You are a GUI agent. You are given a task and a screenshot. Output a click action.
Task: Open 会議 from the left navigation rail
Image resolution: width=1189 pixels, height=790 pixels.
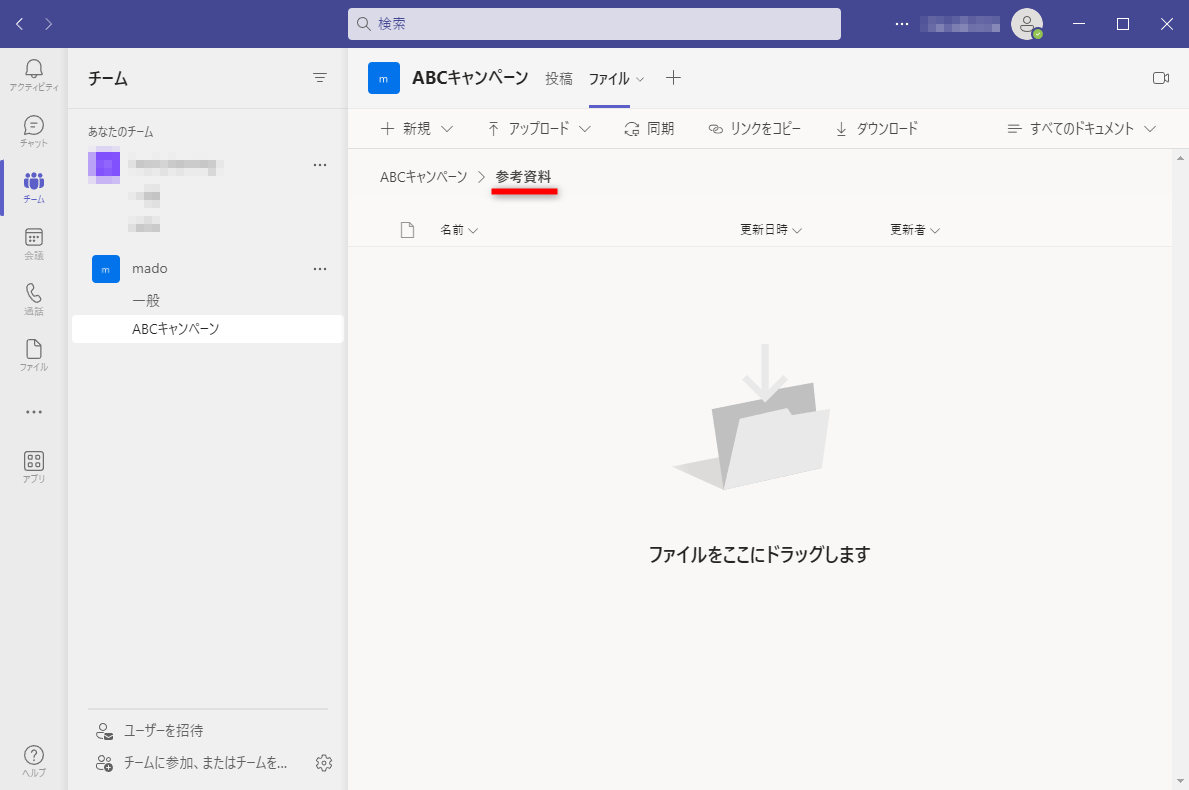point(33,240)
